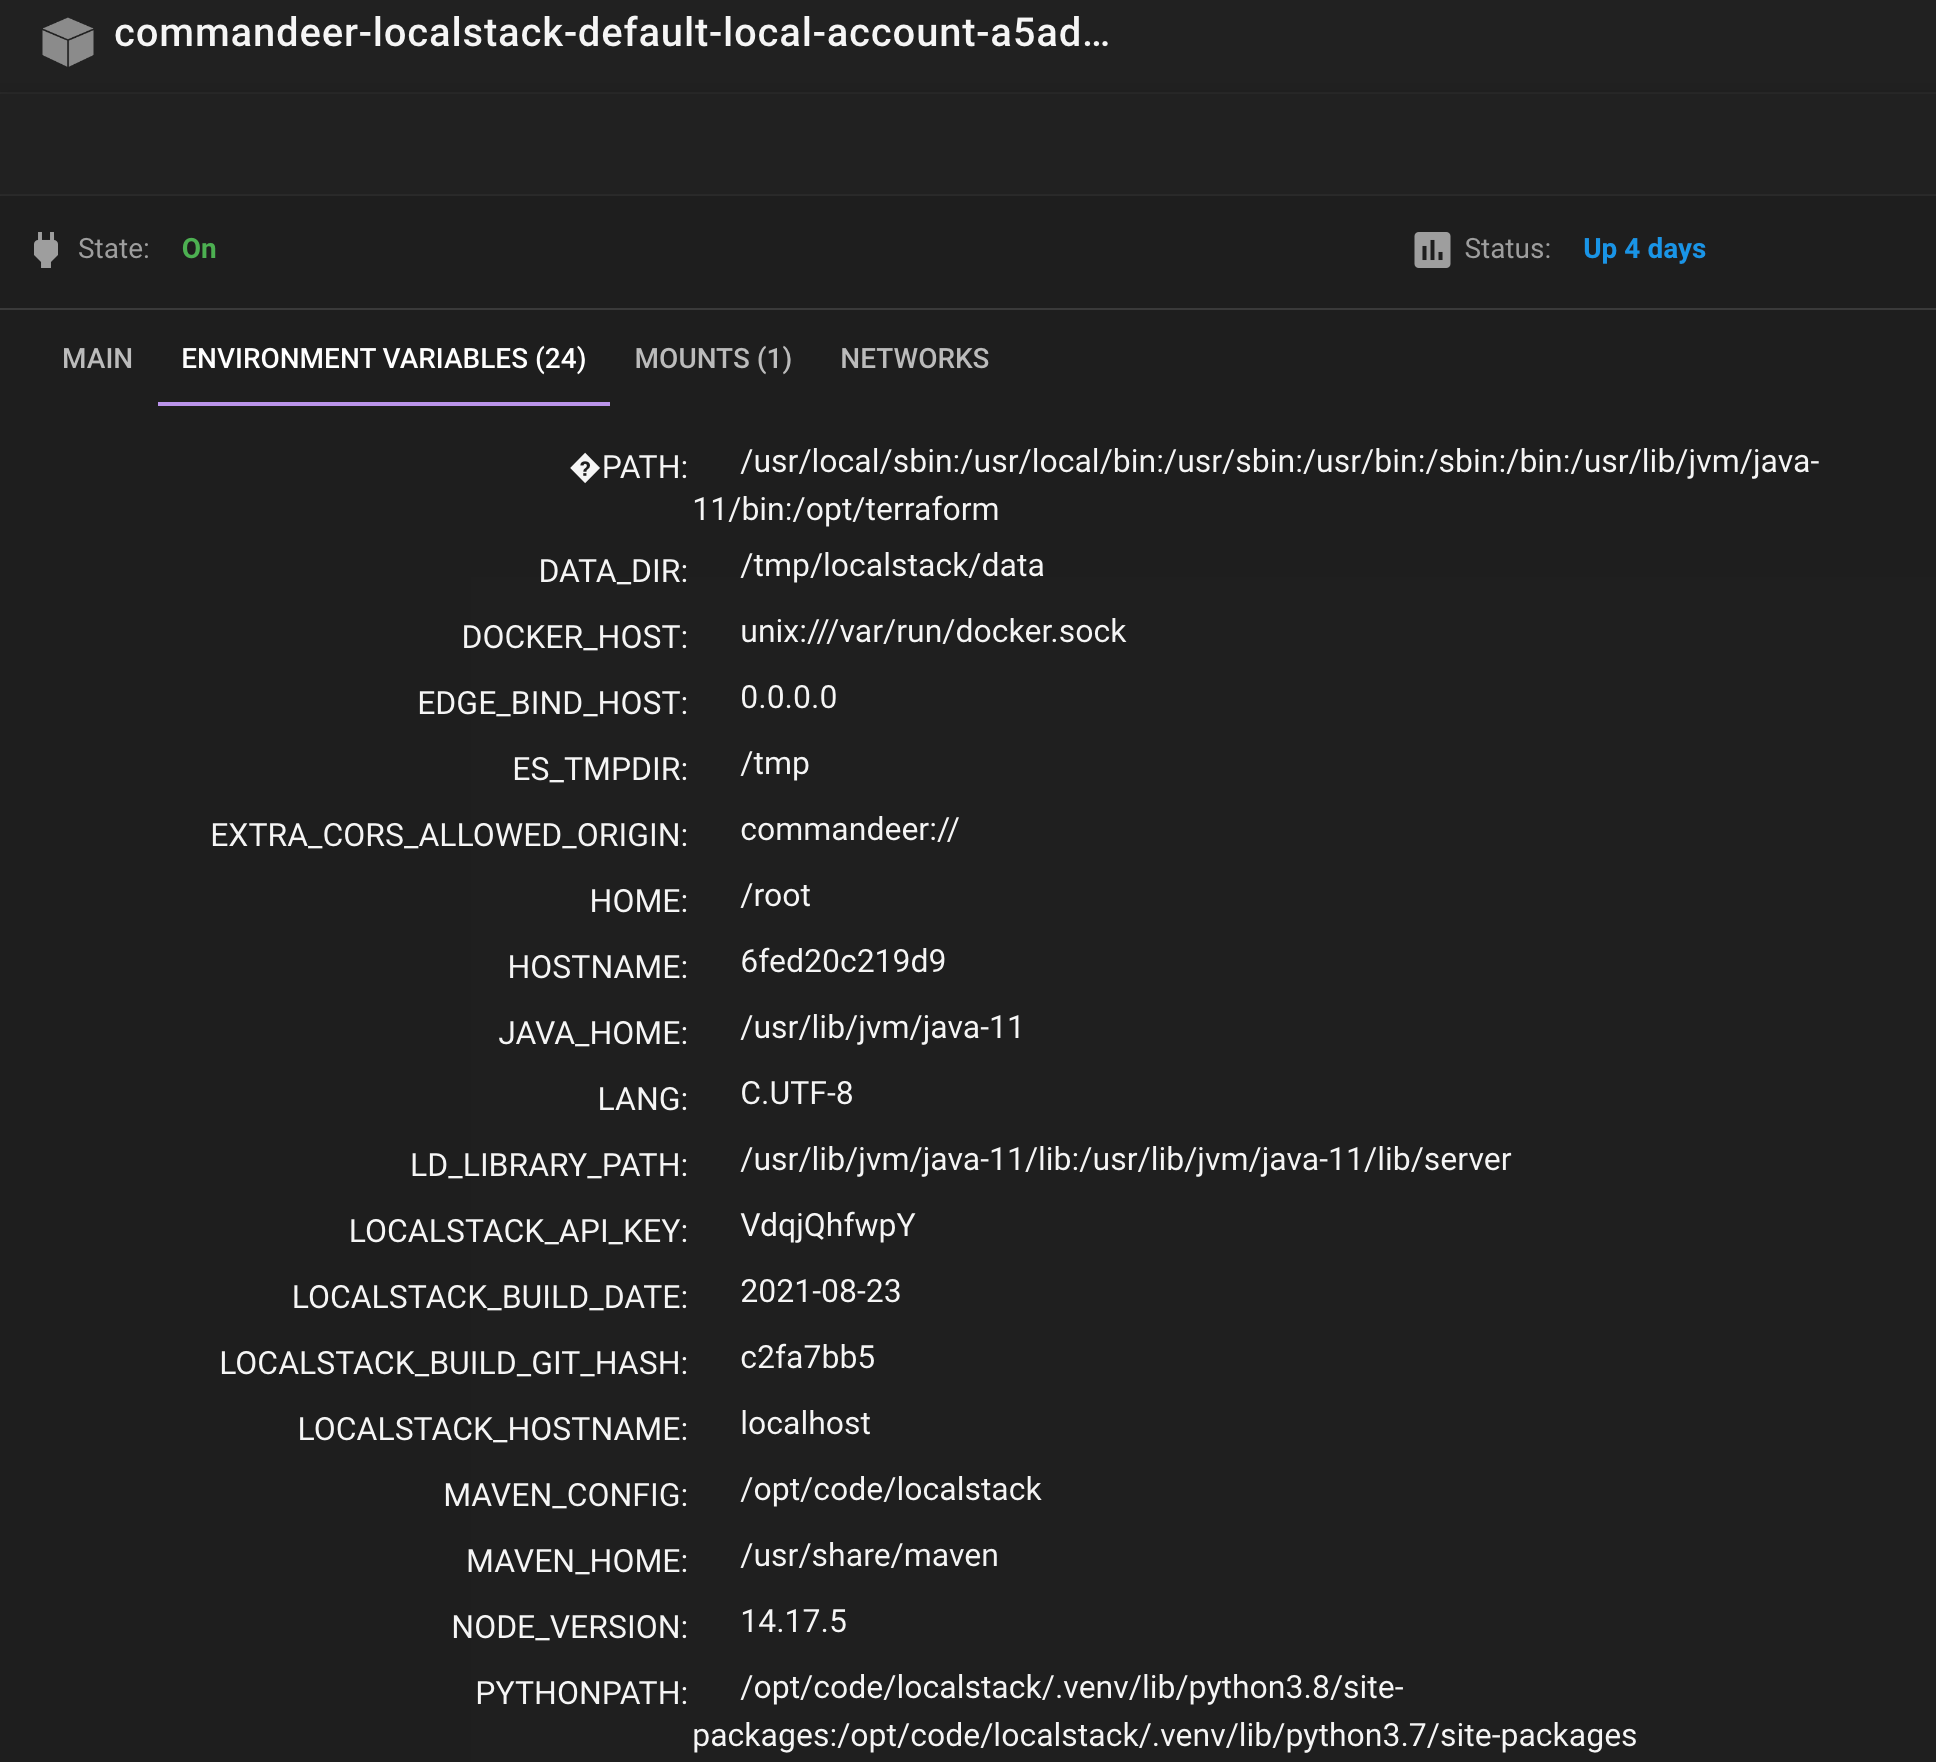Click the plug icon beside State
Viewport: 1936px width, 1762px height.
coord(46,249)
